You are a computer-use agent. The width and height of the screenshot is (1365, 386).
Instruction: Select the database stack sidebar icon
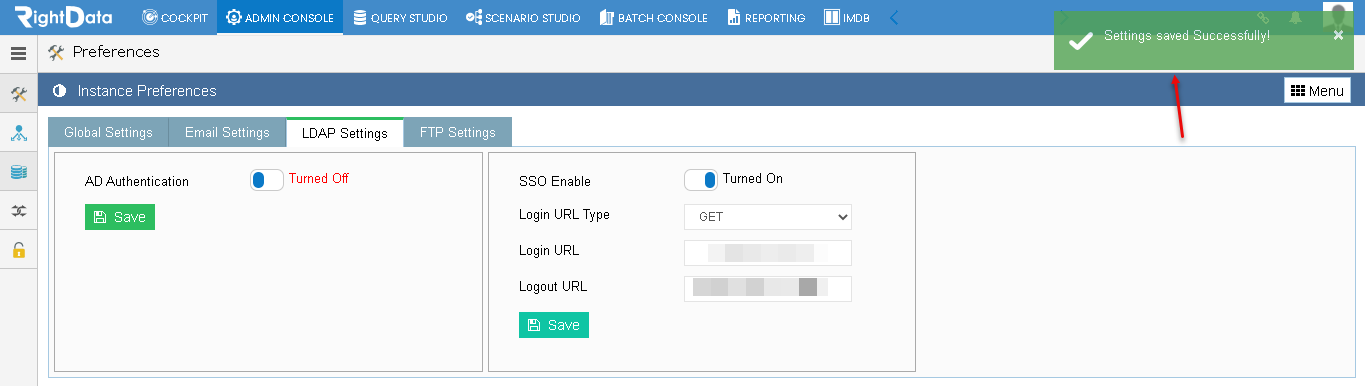point(18,172)
